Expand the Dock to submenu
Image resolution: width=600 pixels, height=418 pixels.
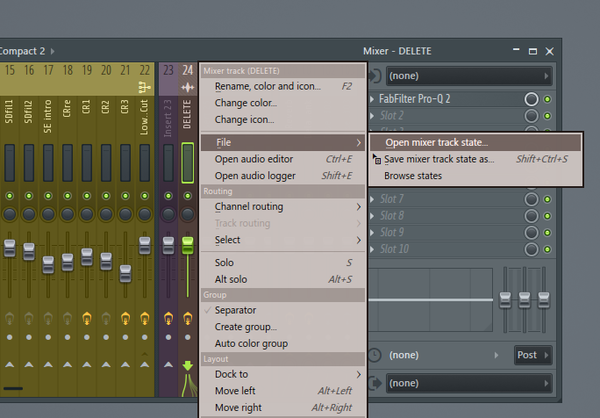283,374
